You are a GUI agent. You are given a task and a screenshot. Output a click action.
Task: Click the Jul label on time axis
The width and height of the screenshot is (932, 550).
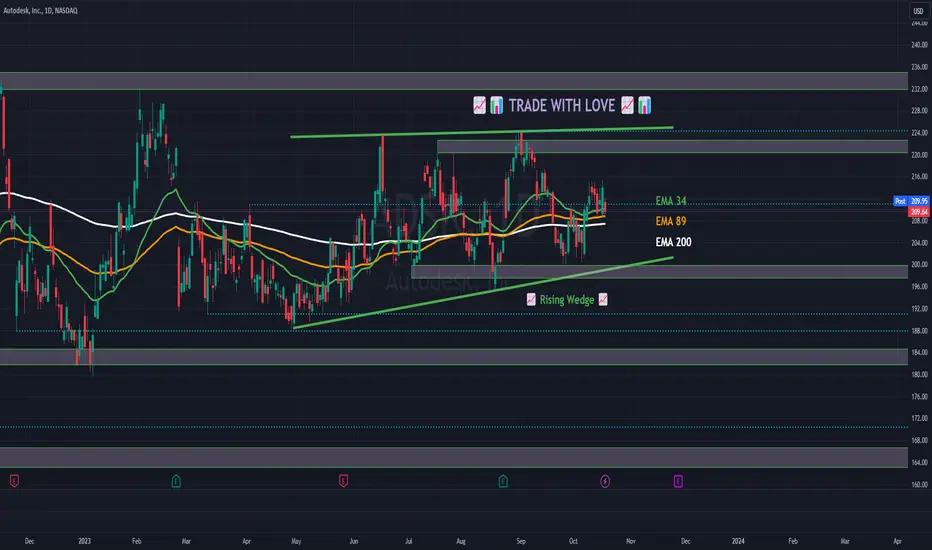[x=408, y=541]
